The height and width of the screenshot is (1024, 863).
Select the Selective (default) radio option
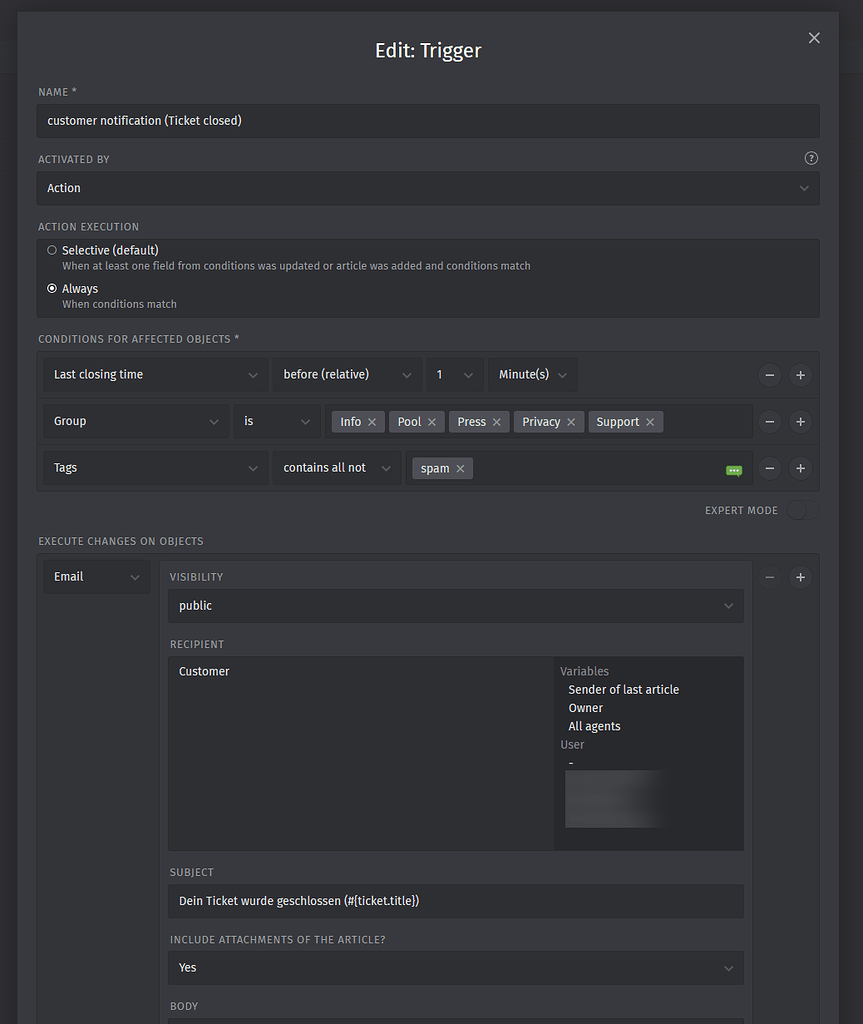52,250
